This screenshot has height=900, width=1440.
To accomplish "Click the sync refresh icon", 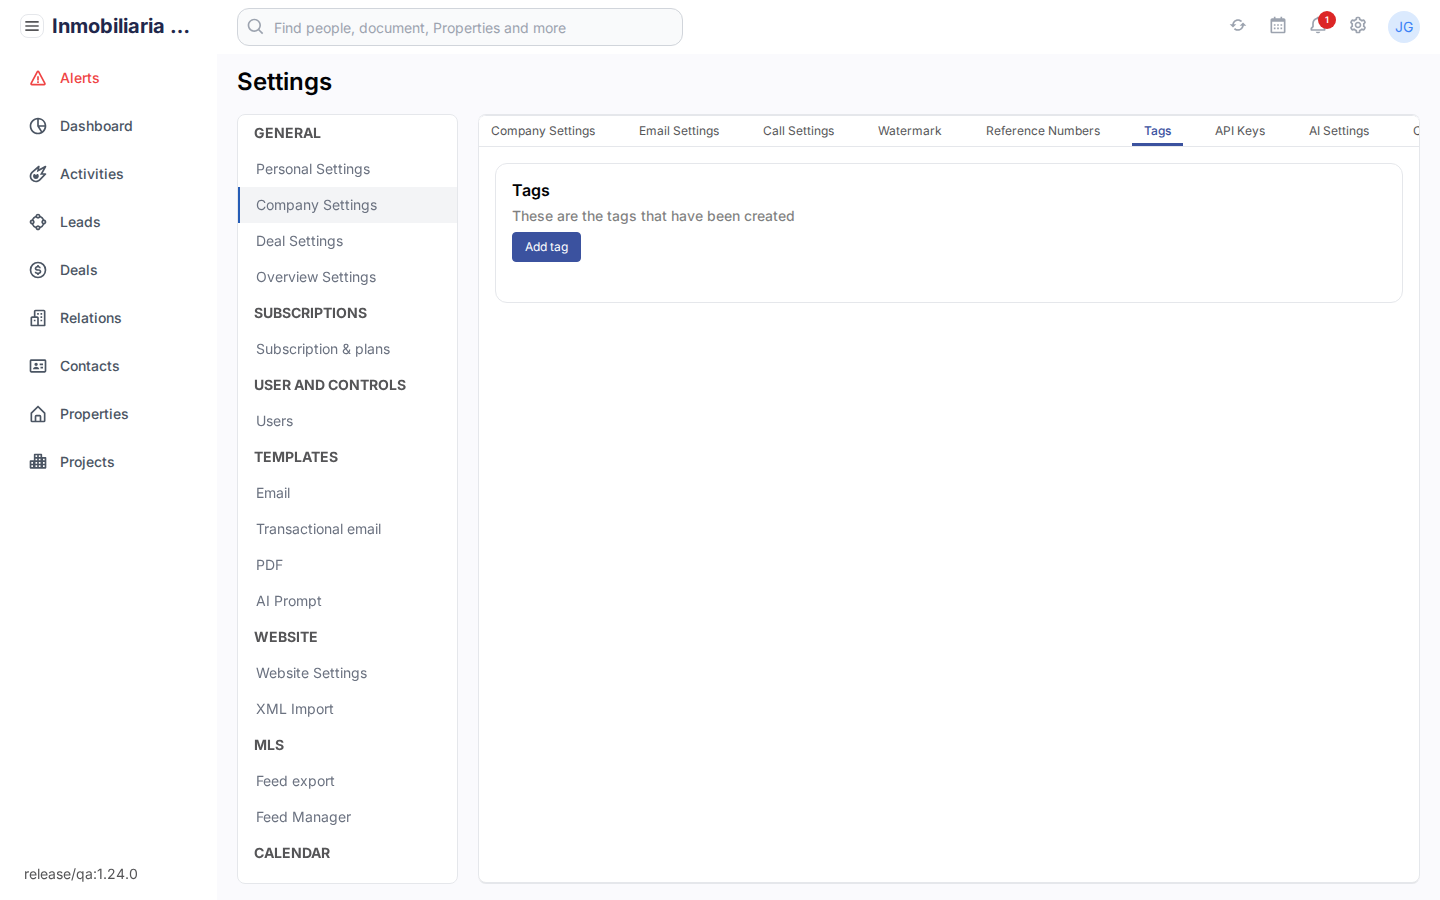I will (1238, 26).
